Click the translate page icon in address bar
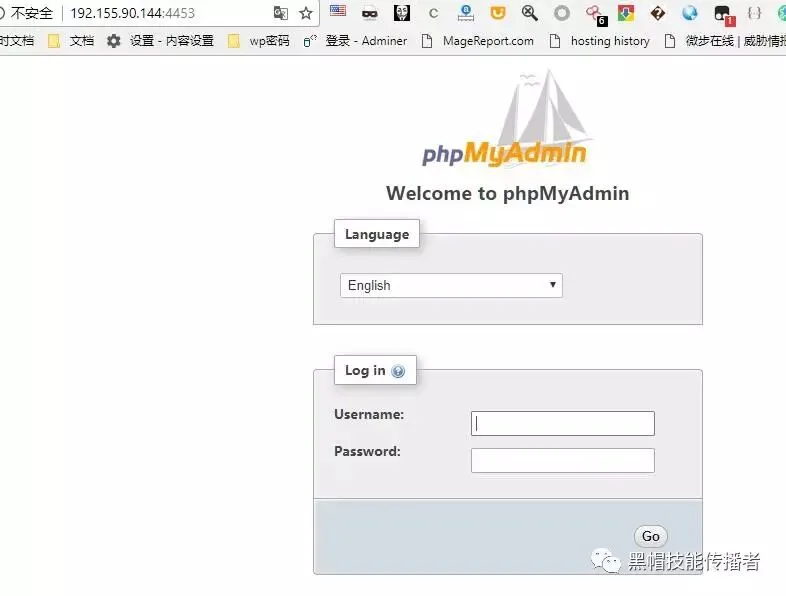The image size is (786, 596). tap(281, 13)
